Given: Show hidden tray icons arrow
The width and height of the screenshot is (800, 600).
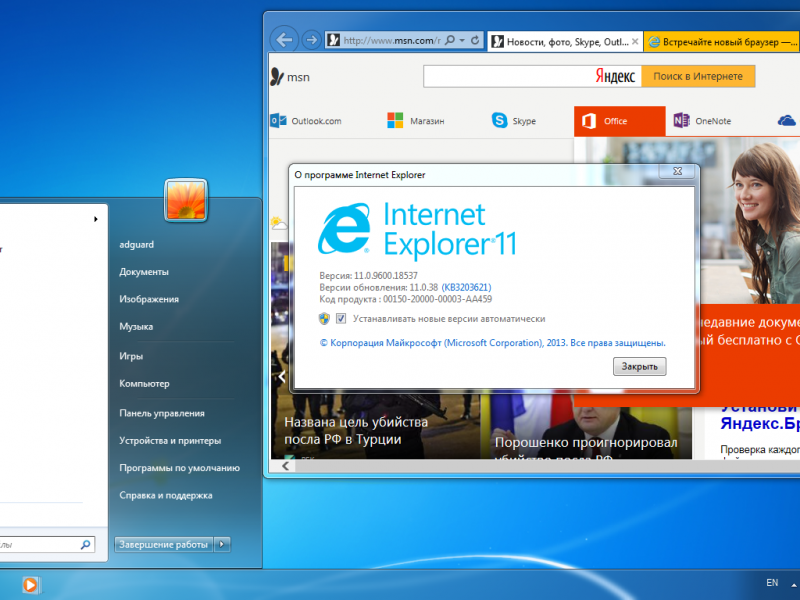Looking at the screenshot, I should 794,585.
